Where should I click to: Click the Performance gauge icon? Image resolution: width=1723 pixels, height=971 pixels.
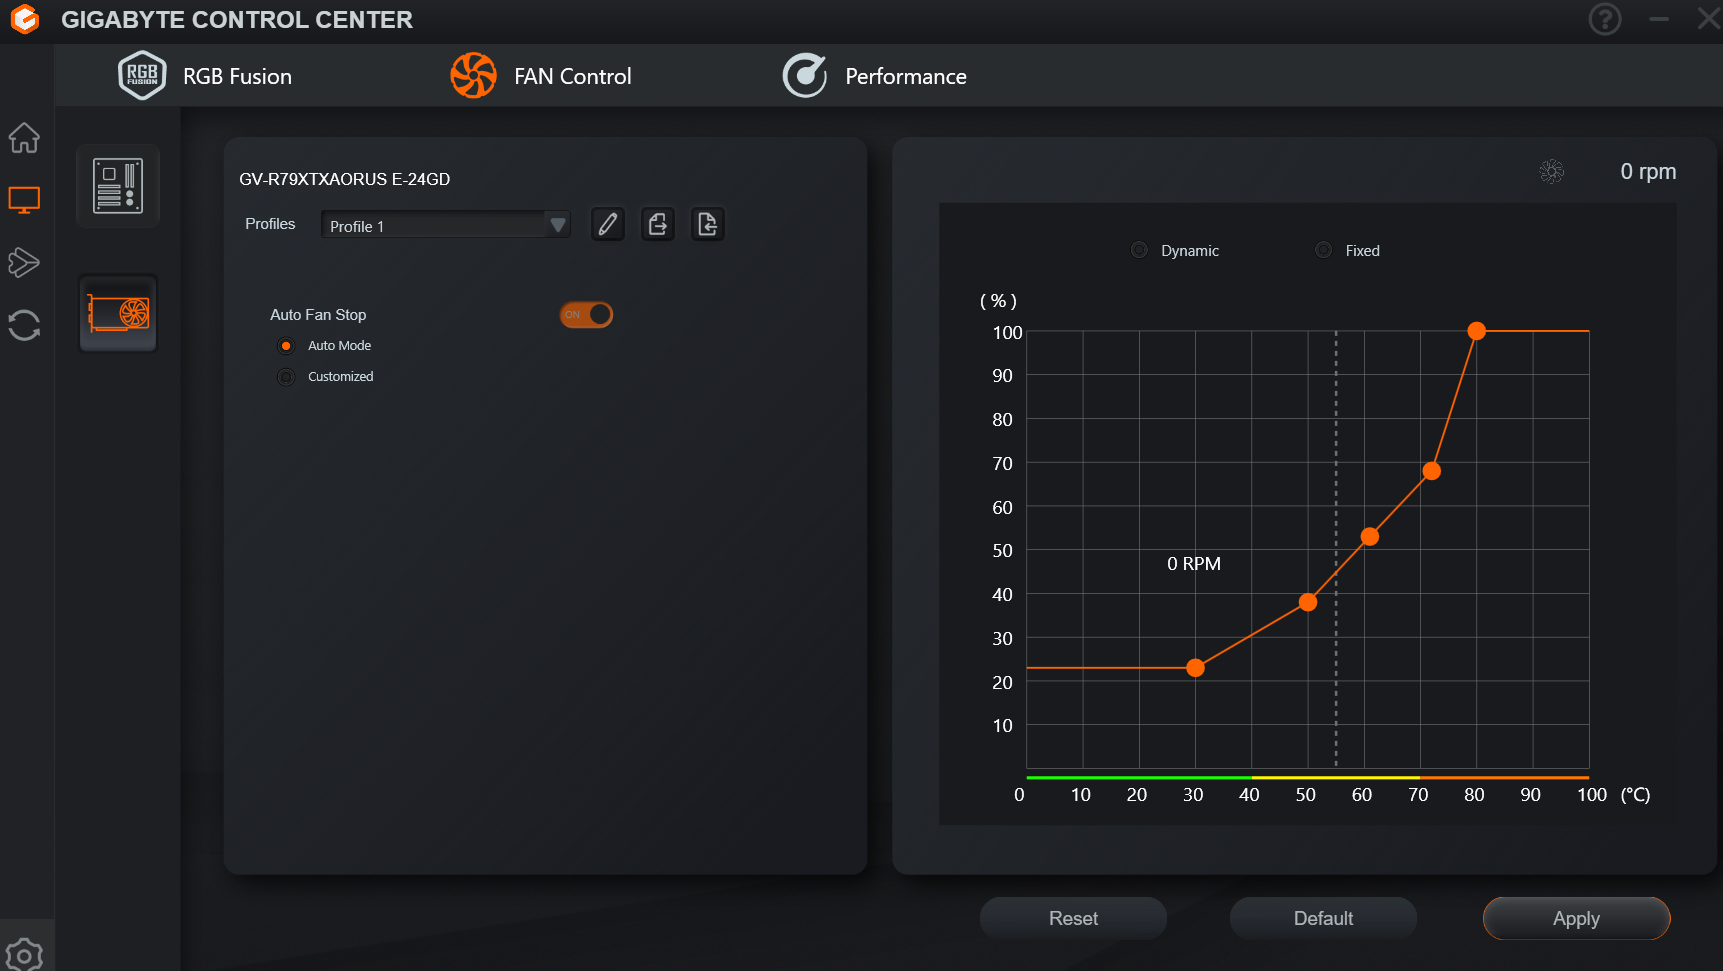click(805, 75)
